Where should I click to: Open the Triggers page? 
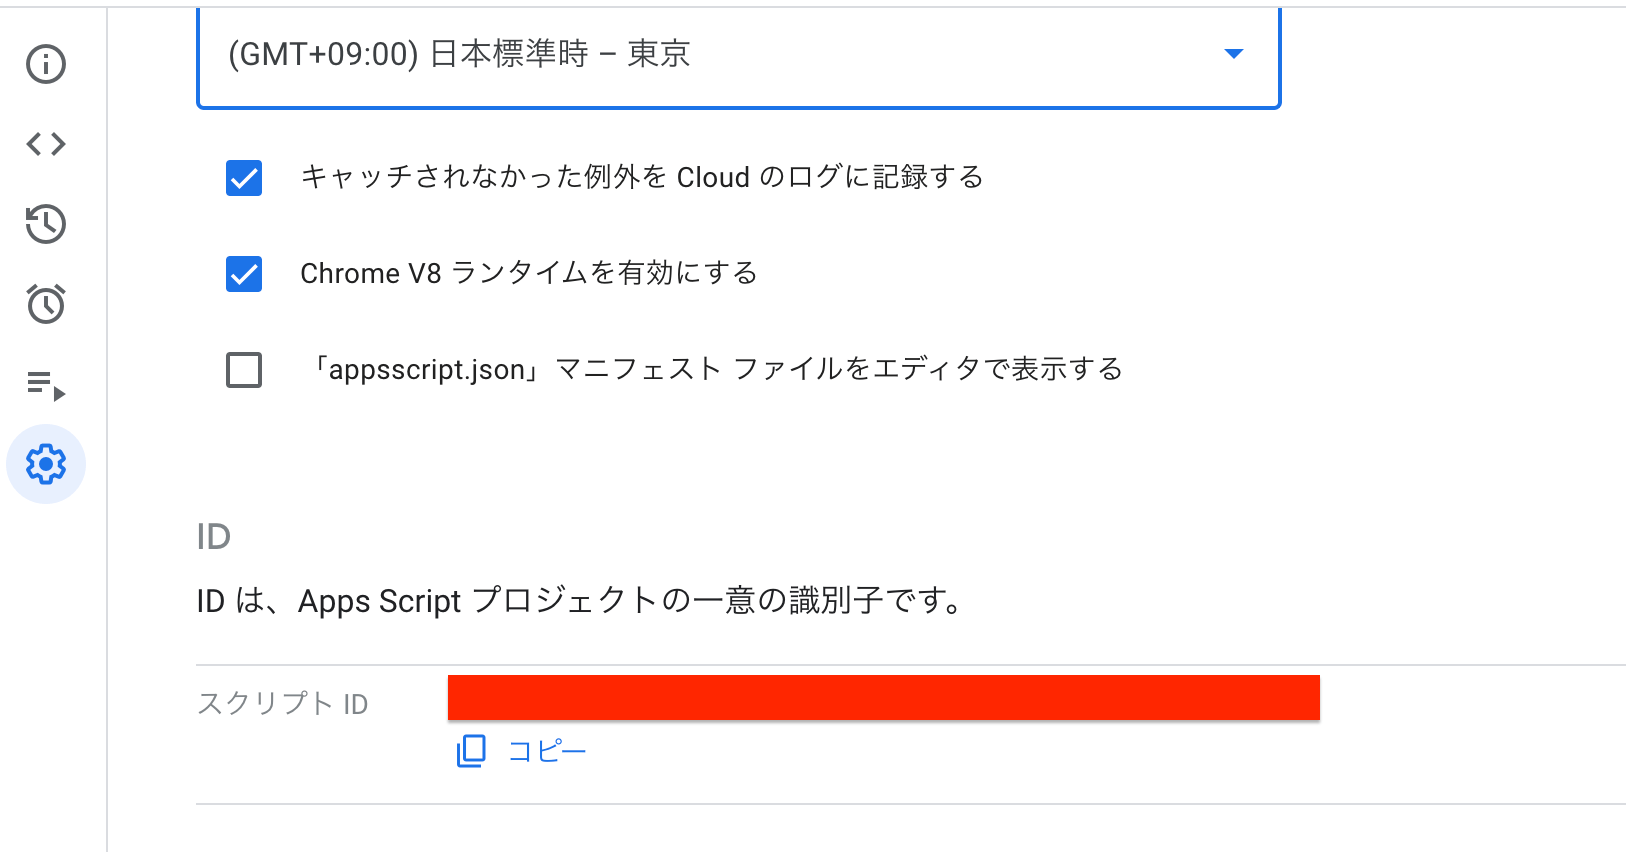[x=45, y=304]
